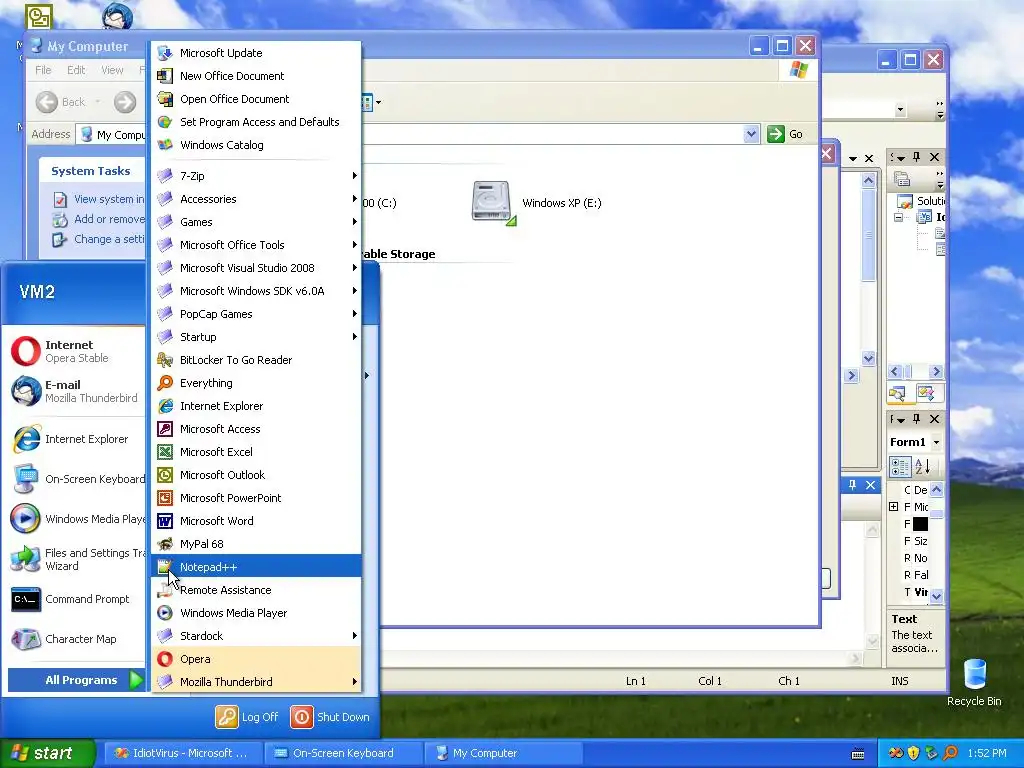Open the Recycle Bin on desktop
The height and width of the screenshot is (768, 1024).
pos(974,682)
